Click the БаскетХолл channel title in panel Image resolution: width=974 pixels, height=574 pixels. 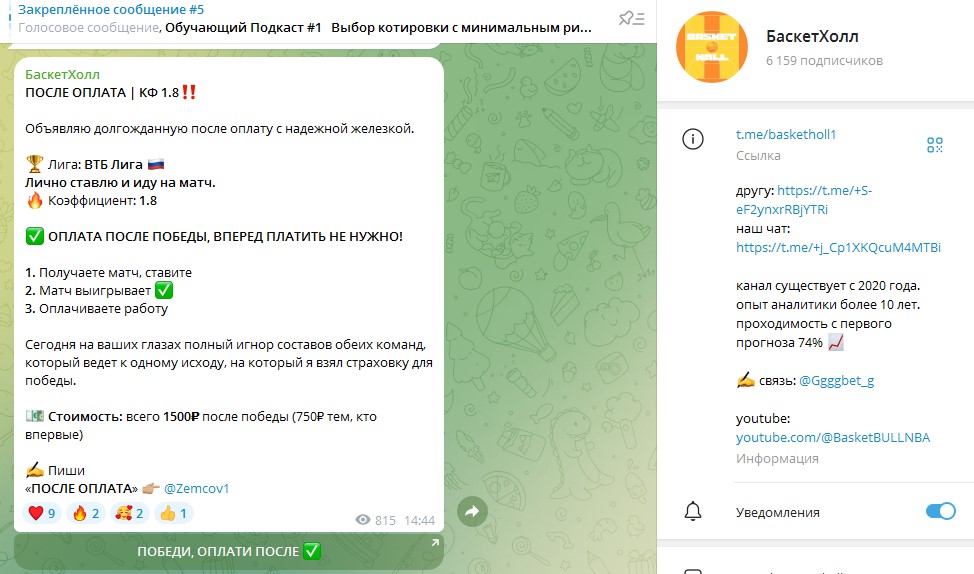click(x=812, y=37)
